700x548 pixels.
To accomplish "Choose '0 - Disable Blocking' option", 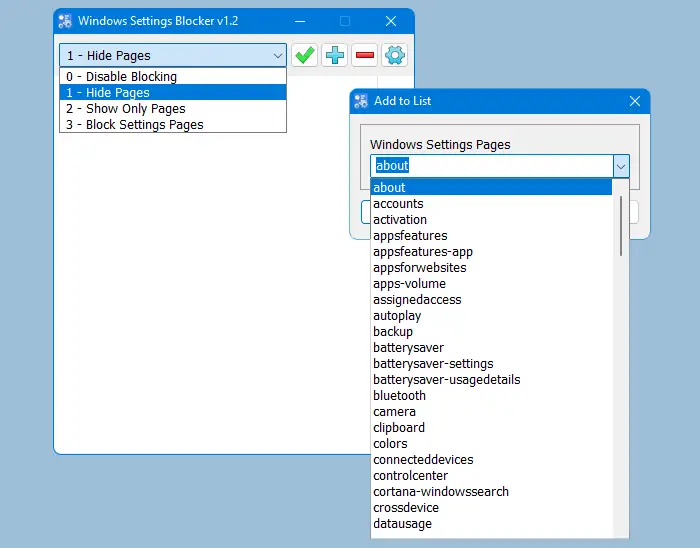I will (173, 76).
